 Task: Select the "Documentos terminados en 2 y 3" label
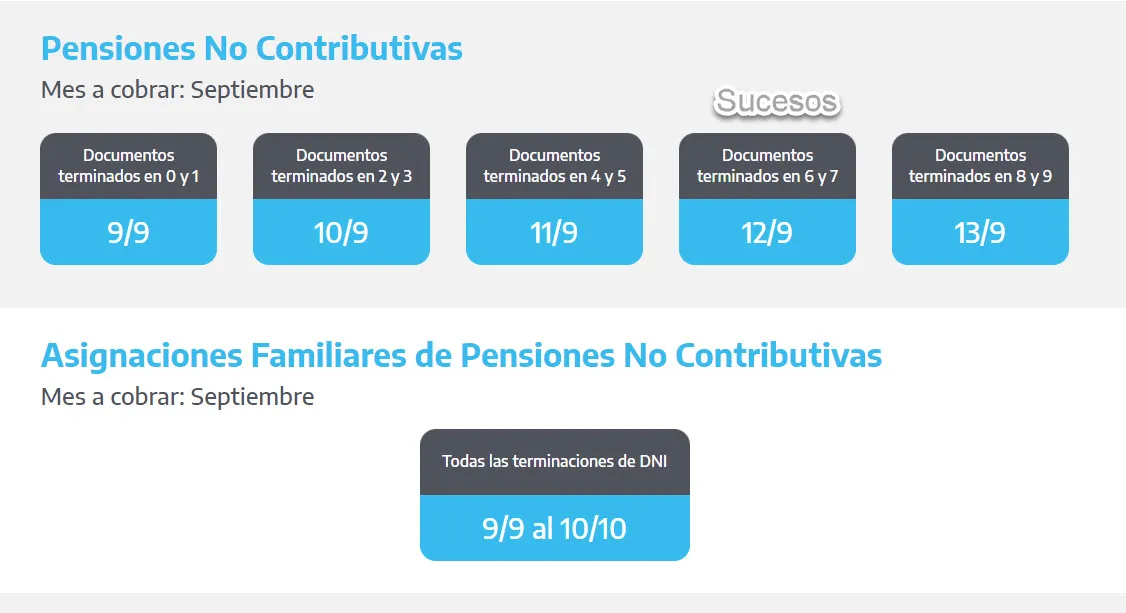(x=341, y=166)
